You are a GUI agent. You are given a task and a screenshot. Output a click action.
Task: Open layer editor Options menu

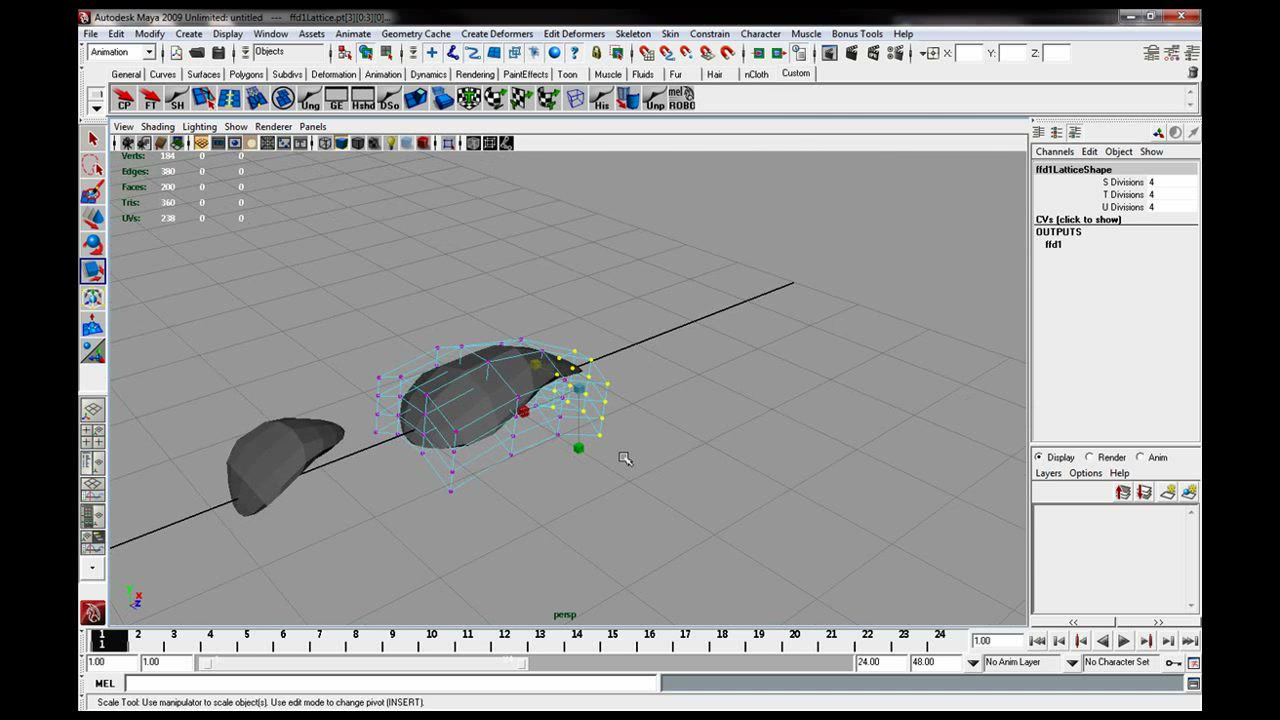(1085, 473)
